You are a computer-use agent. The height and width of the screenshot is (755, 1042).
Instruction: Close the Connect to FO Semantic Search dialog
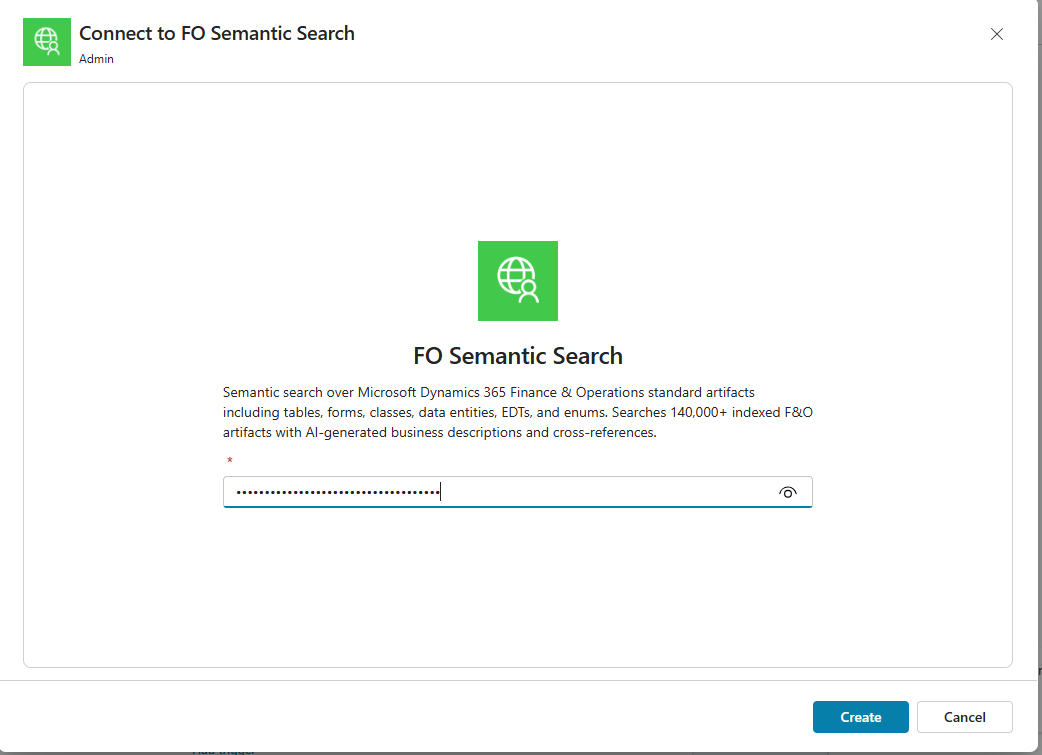(x=996, y=34)
